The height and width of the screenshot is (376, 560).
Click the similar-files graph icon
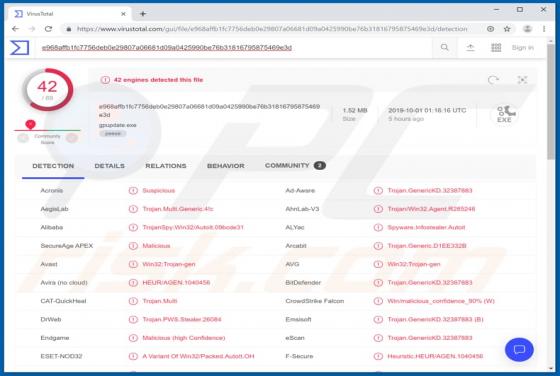pyautogui.click(x=522, y=80)
